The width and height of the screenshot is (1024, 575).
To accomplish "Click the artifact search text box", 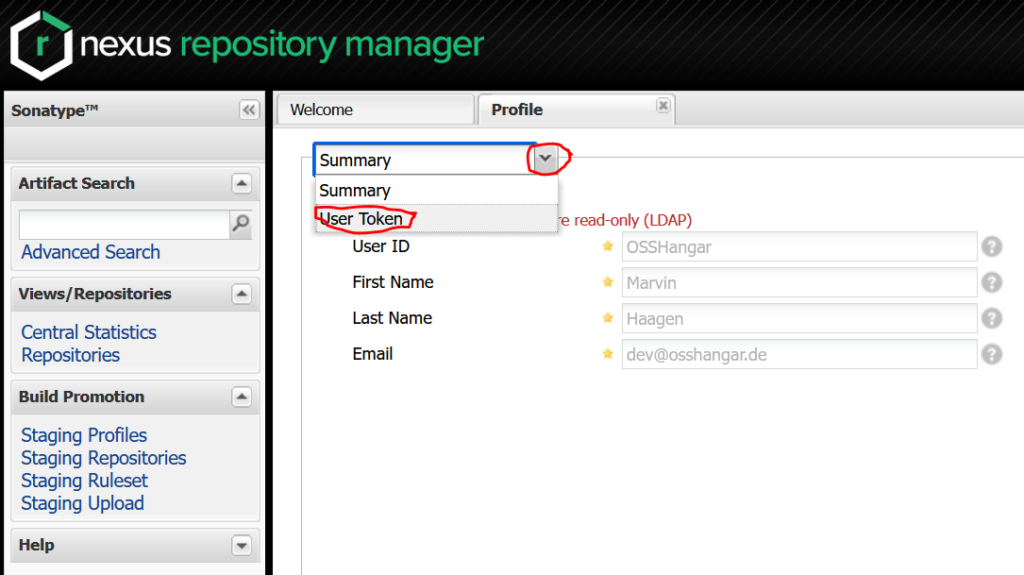I will [124, 224].
